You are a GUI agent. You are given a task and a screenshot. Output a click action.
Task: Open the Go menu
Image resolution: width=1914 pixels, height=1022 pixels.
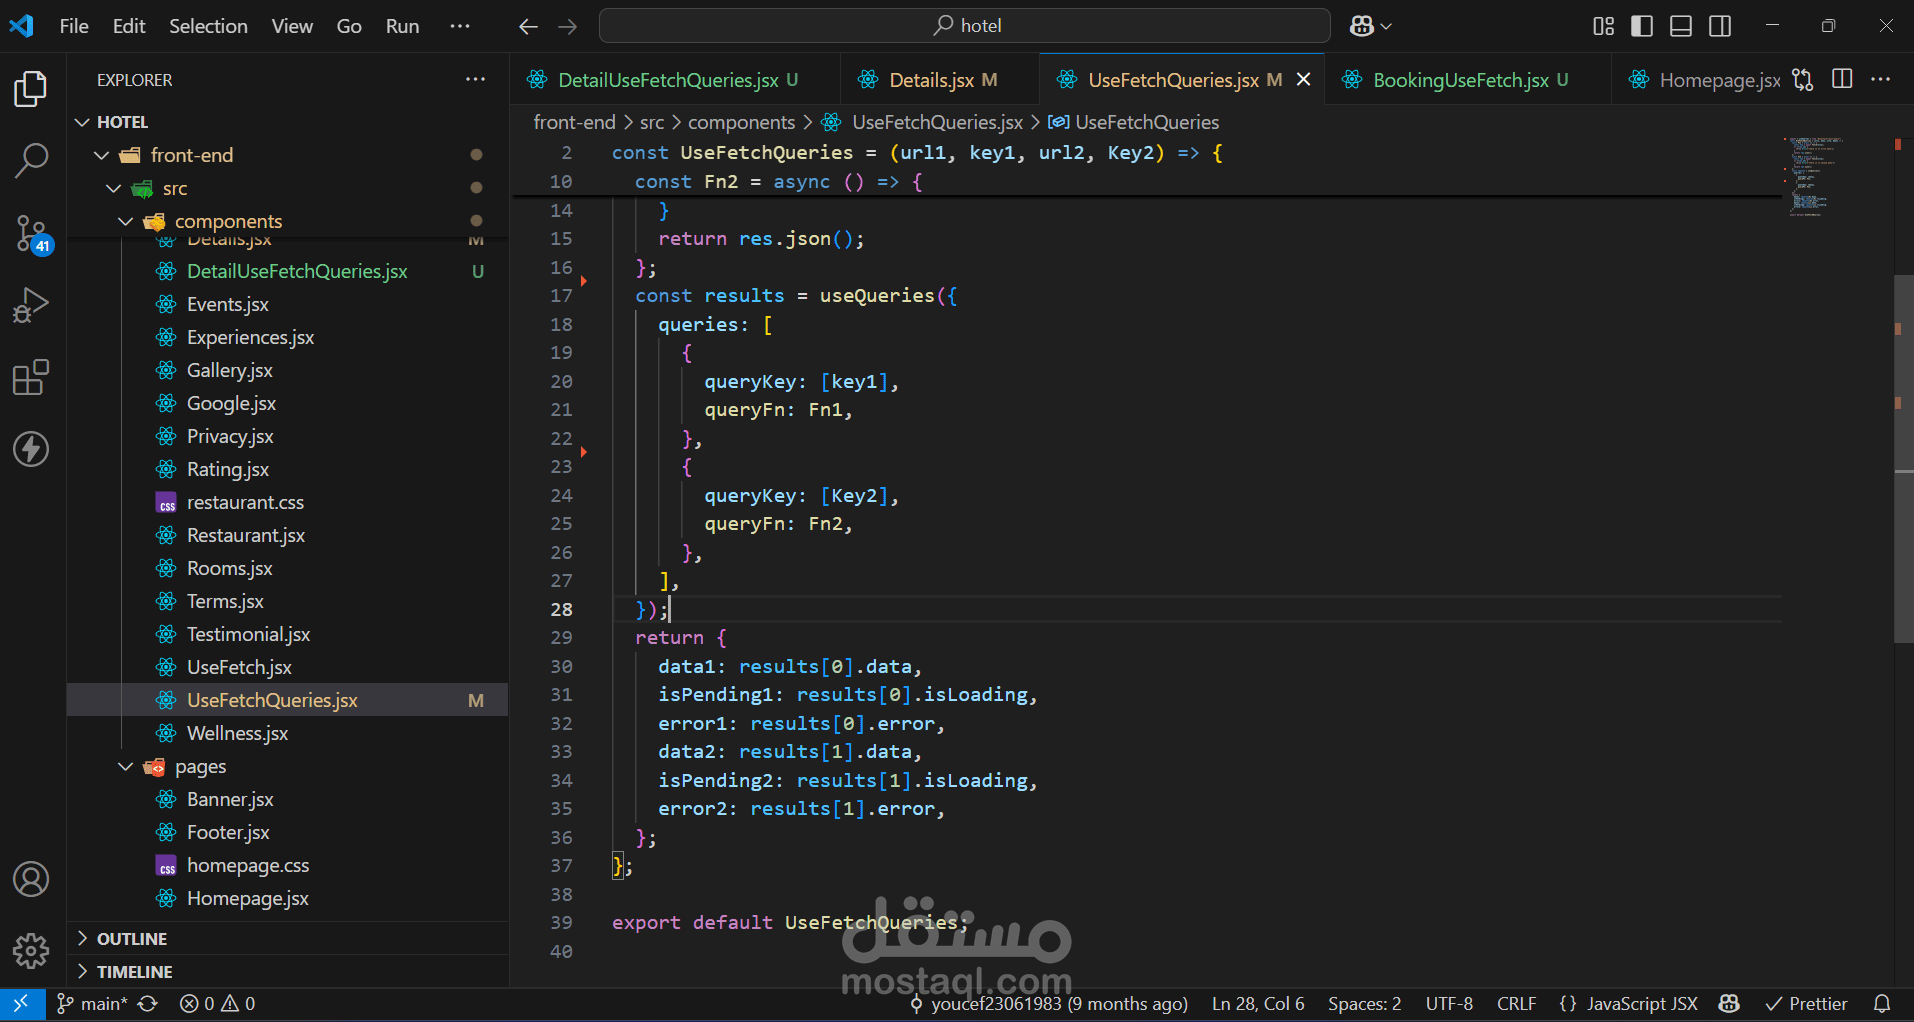tap(349, 26)
